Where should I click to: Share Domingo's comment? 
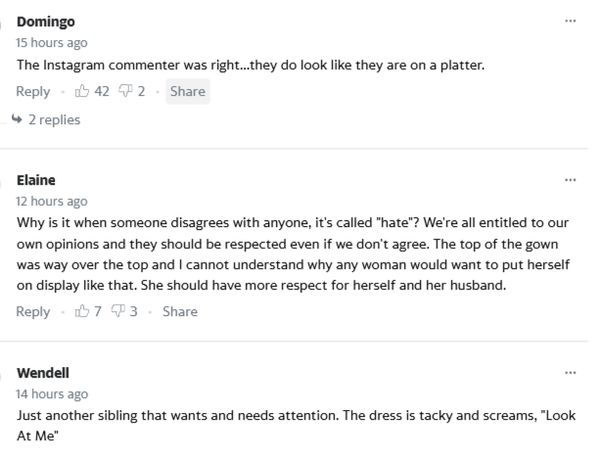(187, 91)
